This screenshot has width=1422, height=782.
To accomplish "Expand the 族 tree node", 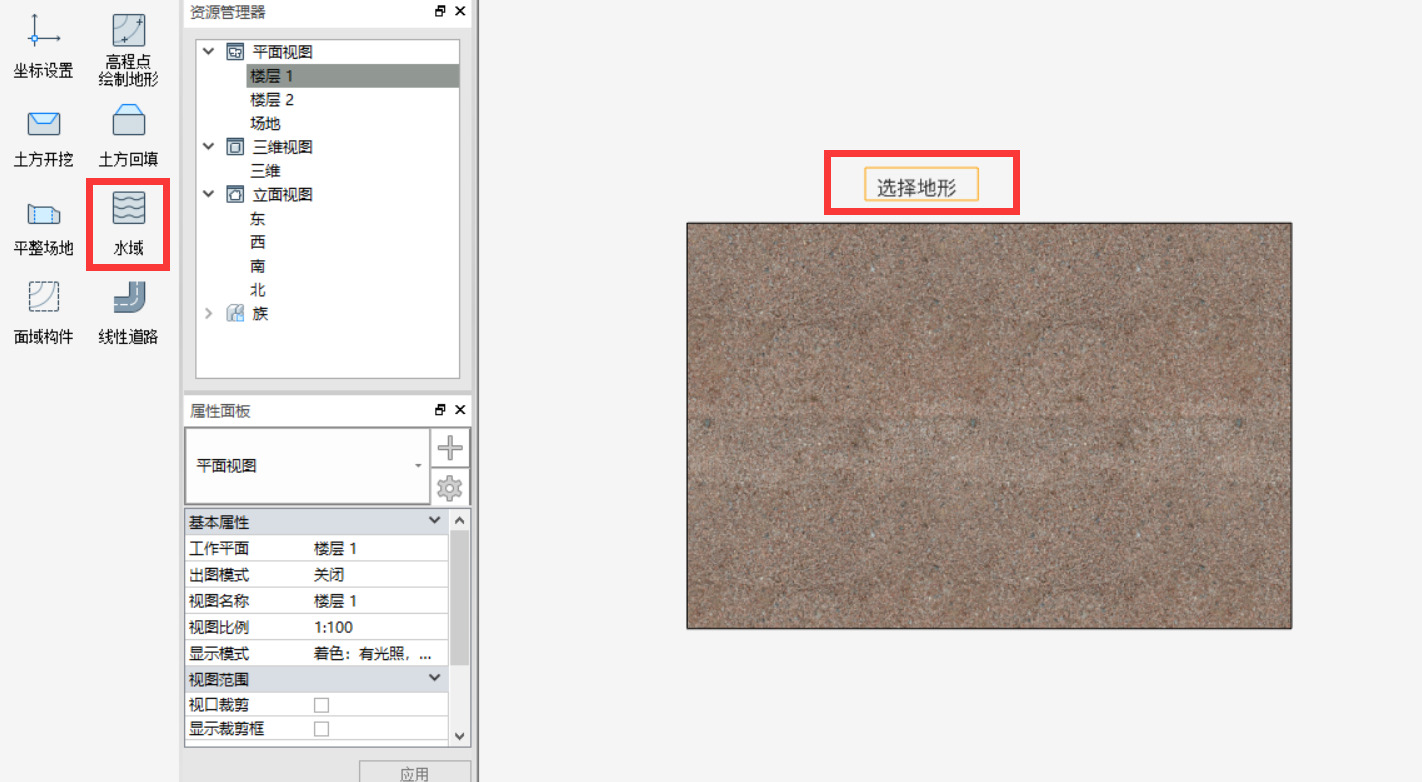I will [208, 313].
